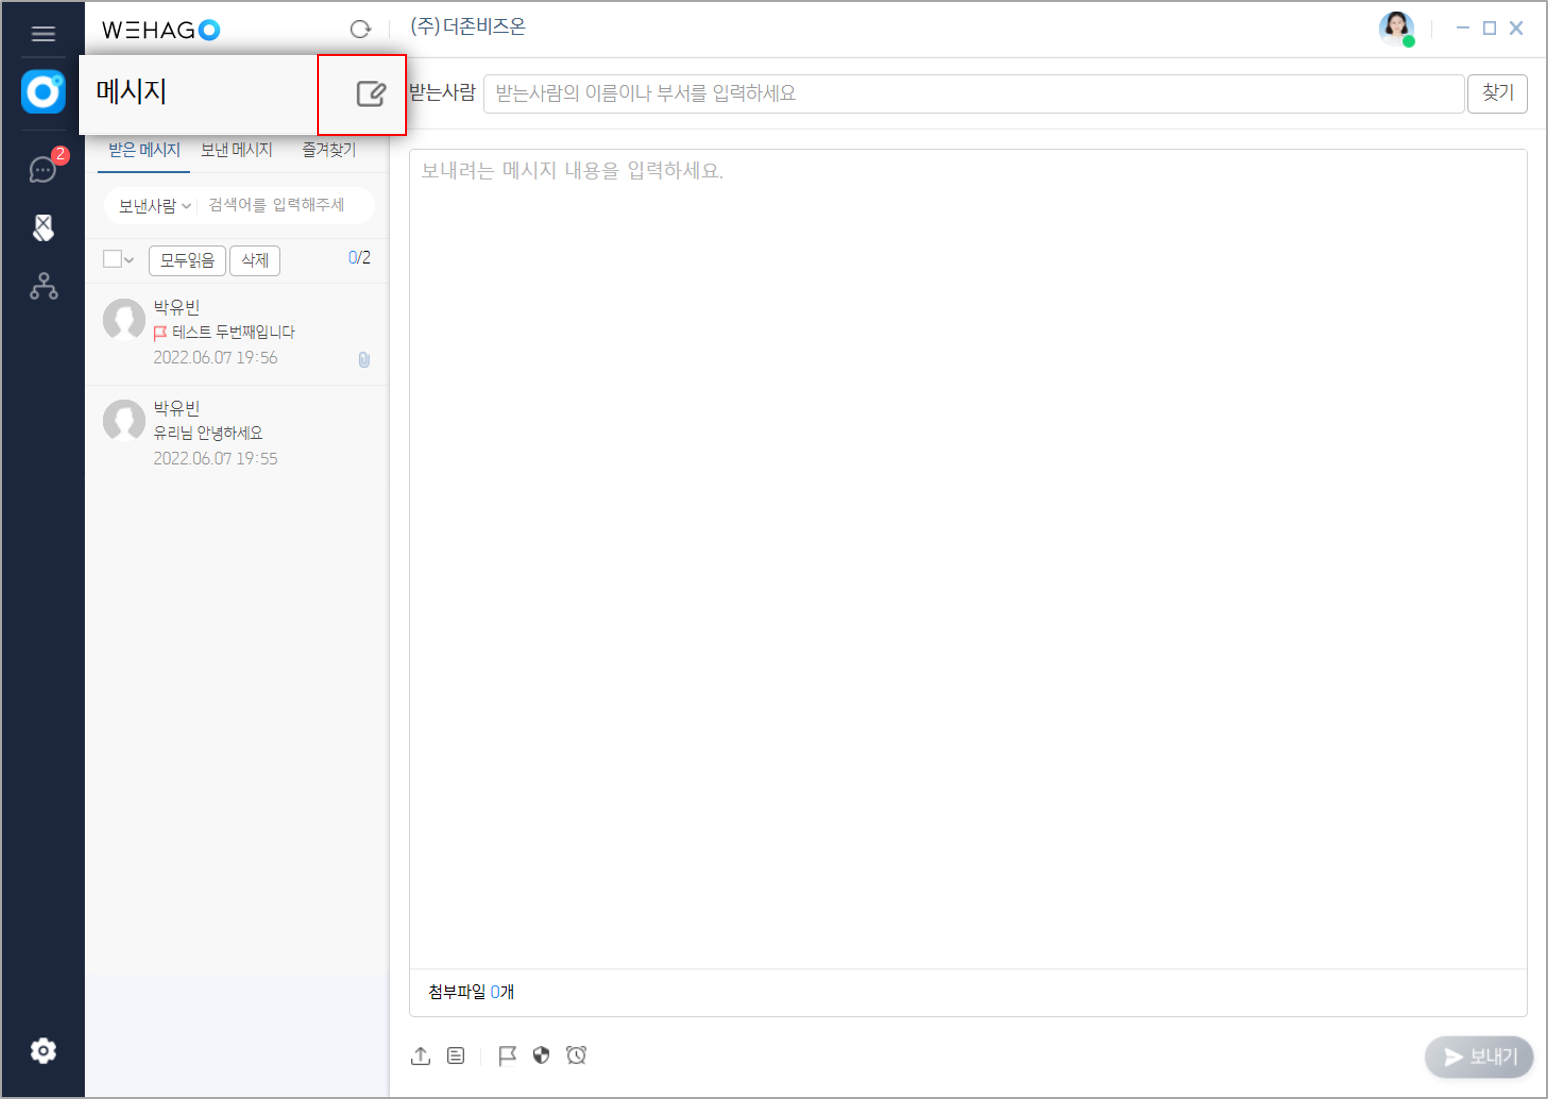1548x1099 pixels.
Task: Click the WEHAGO app icon in sidebar
Action: coord(42,92)
